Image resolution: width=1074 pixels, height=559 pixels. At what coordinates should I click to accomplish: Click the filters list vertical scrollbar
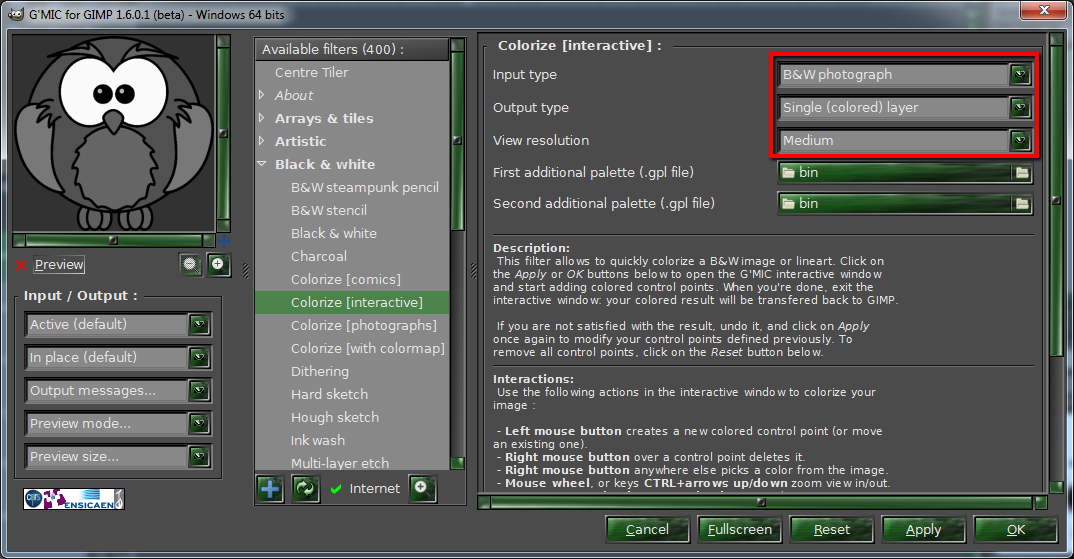click(x=458, y=253)
